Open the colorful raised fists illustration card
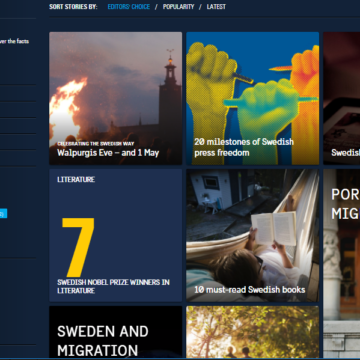Screen dimensions: 360x360 (253, 98)
